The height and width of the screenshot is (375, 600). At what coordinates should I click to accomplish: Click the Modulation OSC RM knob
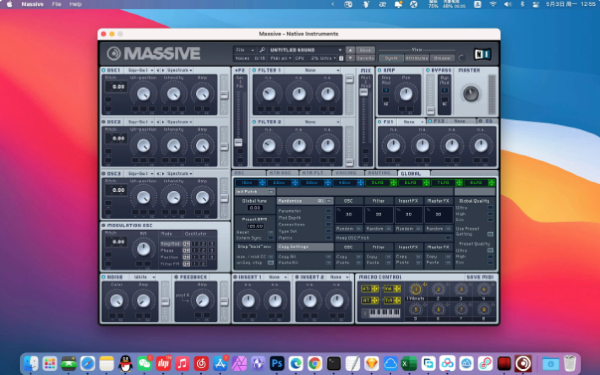[143, 249]
